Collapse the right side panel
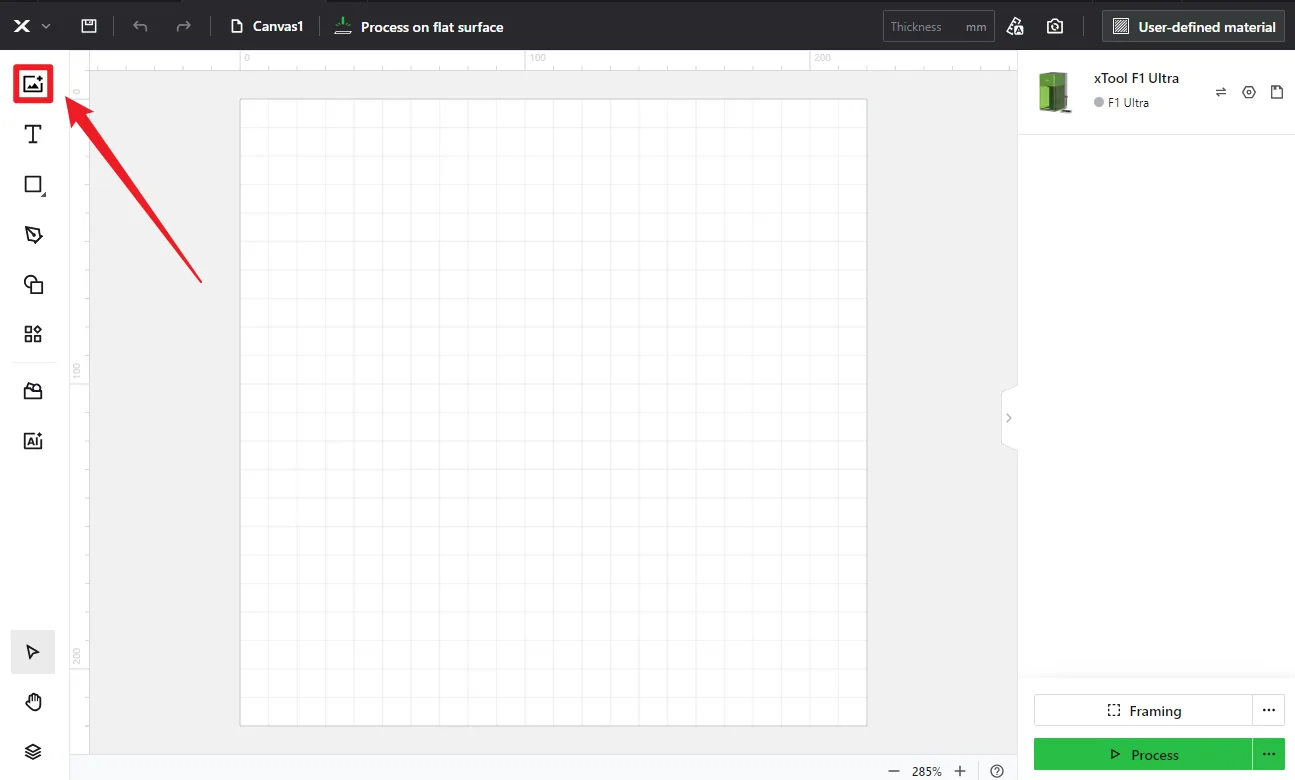Image resolution: width=1295 pixels, height=780 pixels. click(1009, 417)
